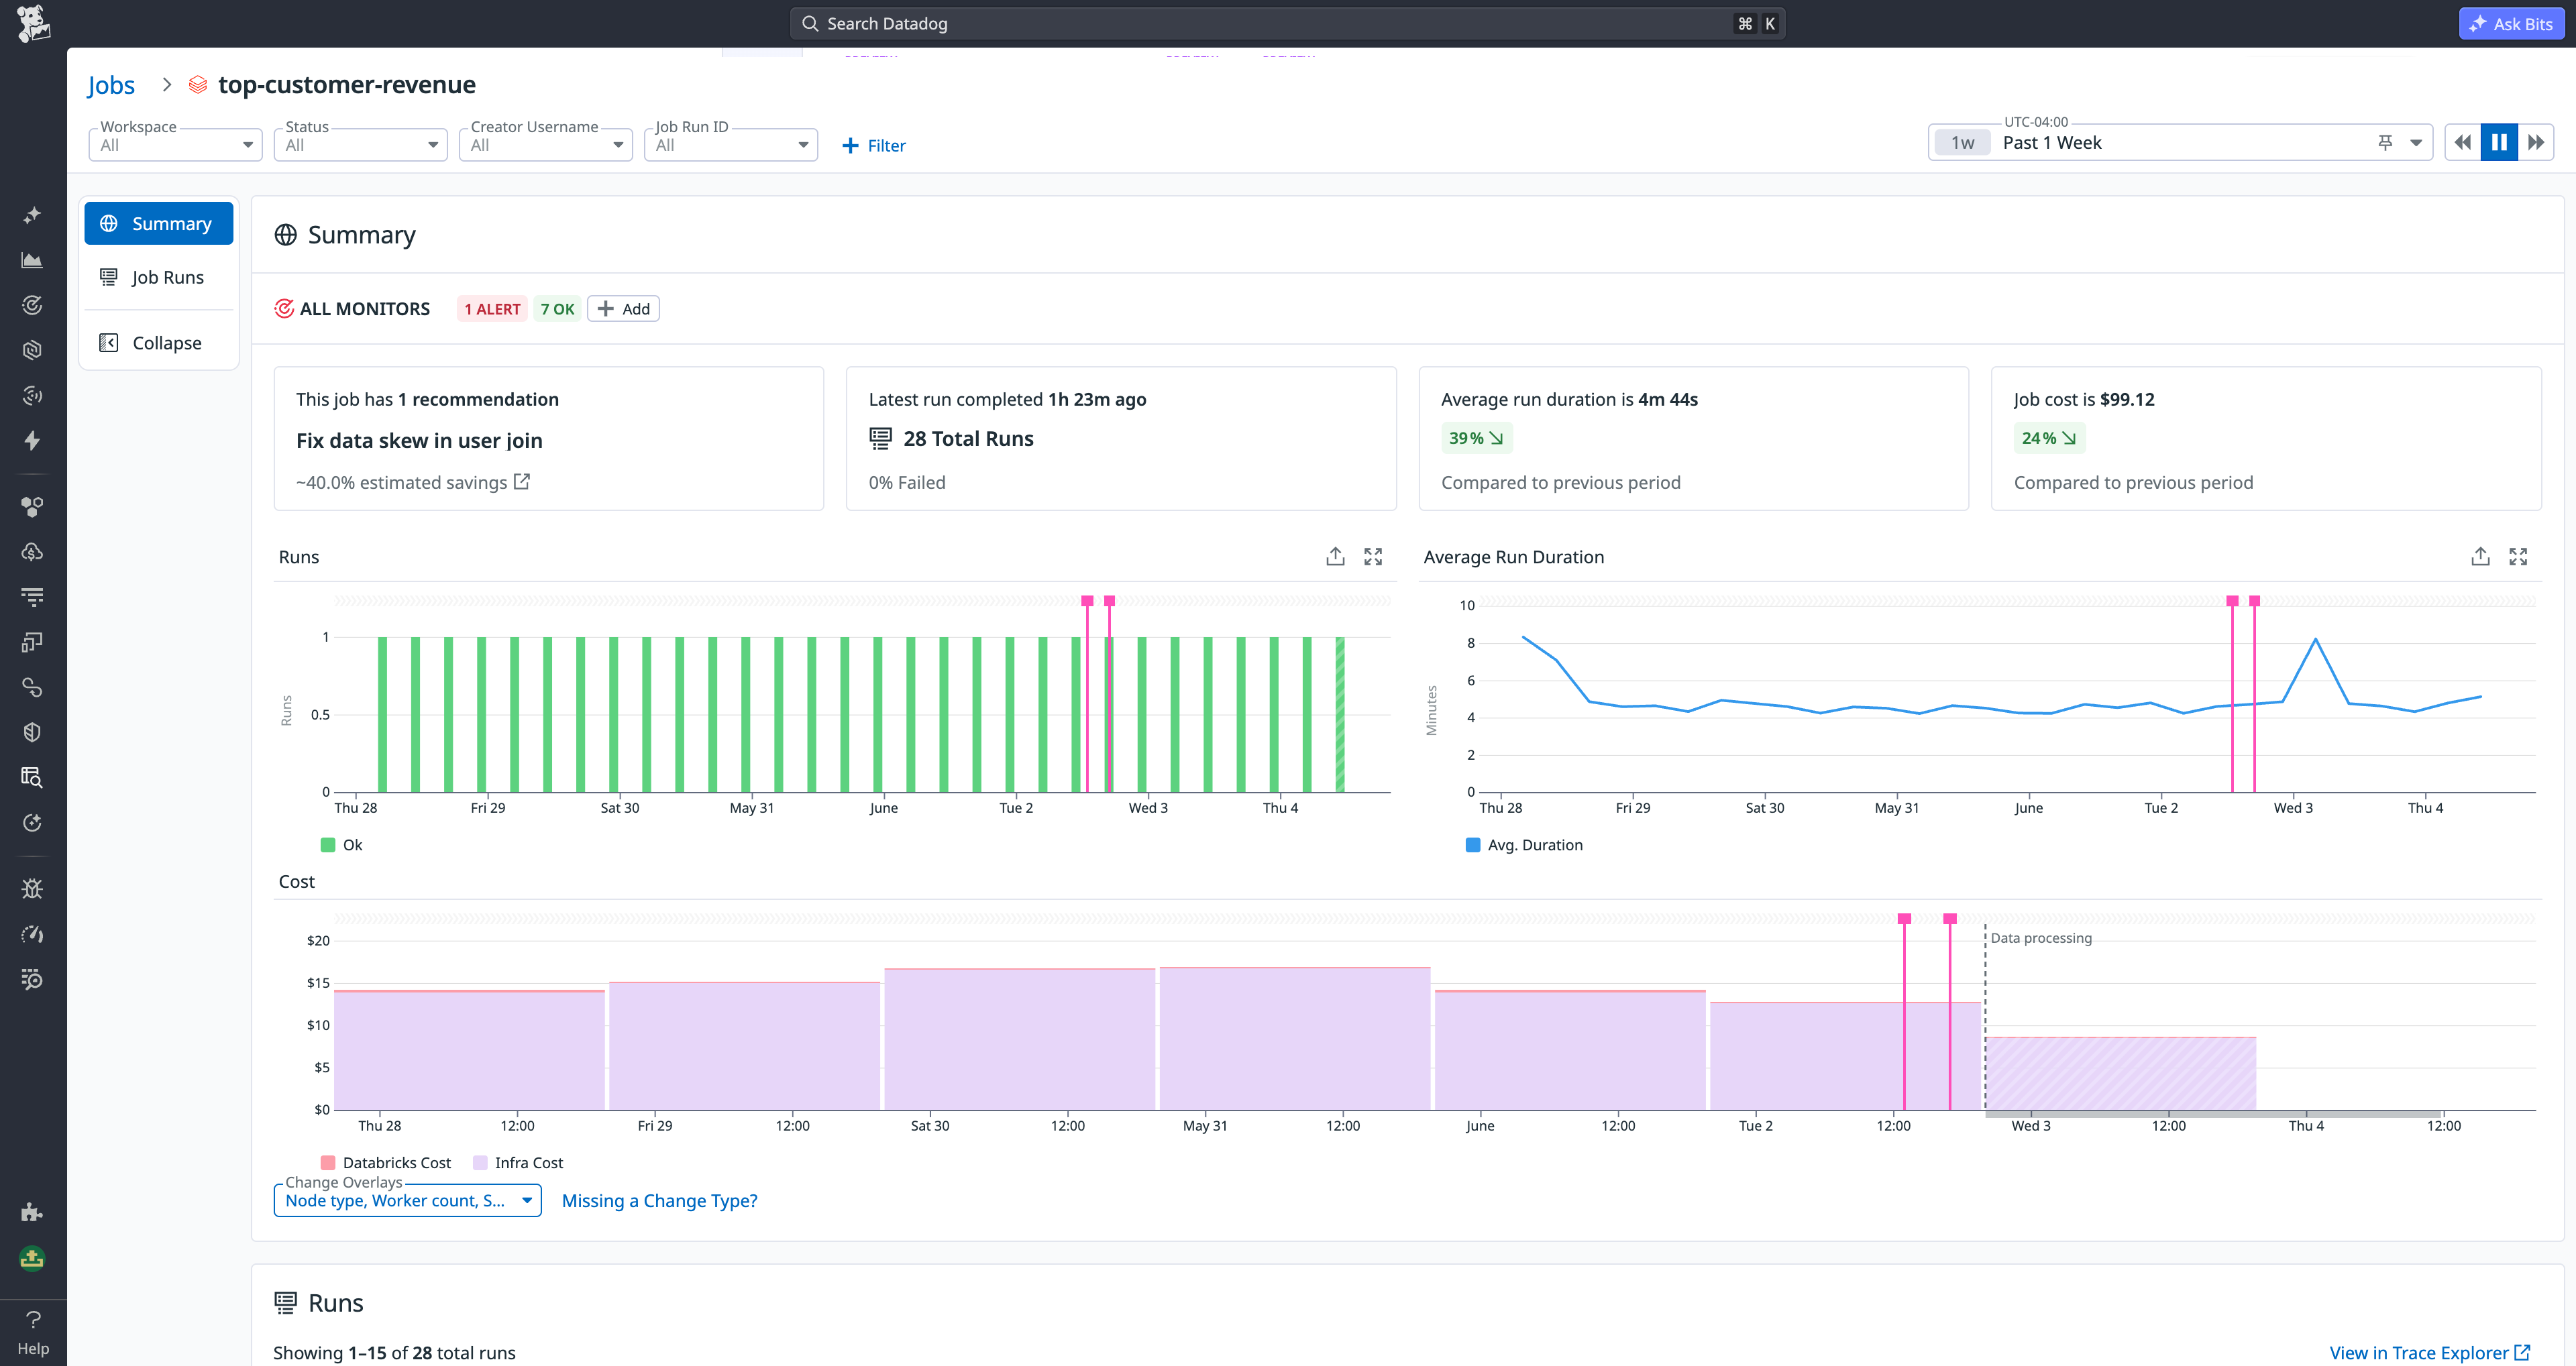Select the Summary tab
2576x1366 pixels.
[x=159, y=223]
